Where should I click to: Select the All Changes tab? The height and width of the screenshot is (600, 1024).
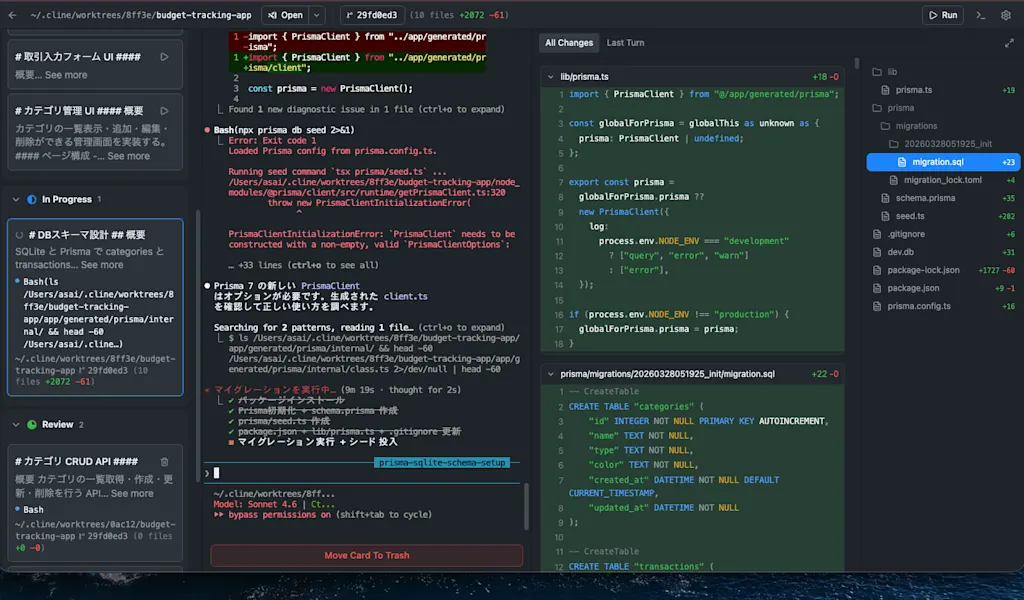tap(569, 42)
